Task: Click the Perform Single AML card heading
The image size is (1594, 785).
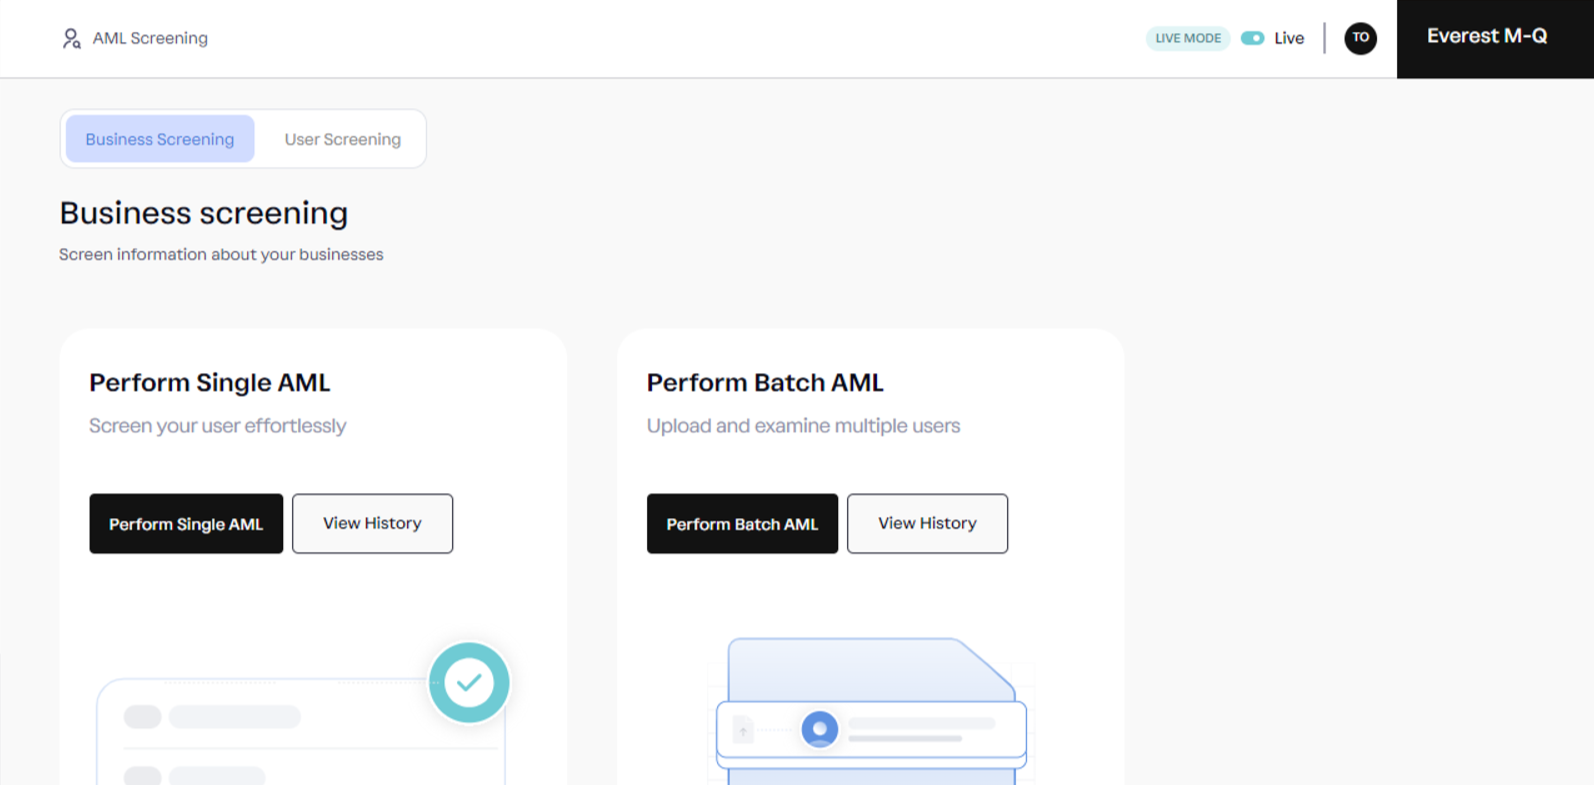Action: [209, 383]
